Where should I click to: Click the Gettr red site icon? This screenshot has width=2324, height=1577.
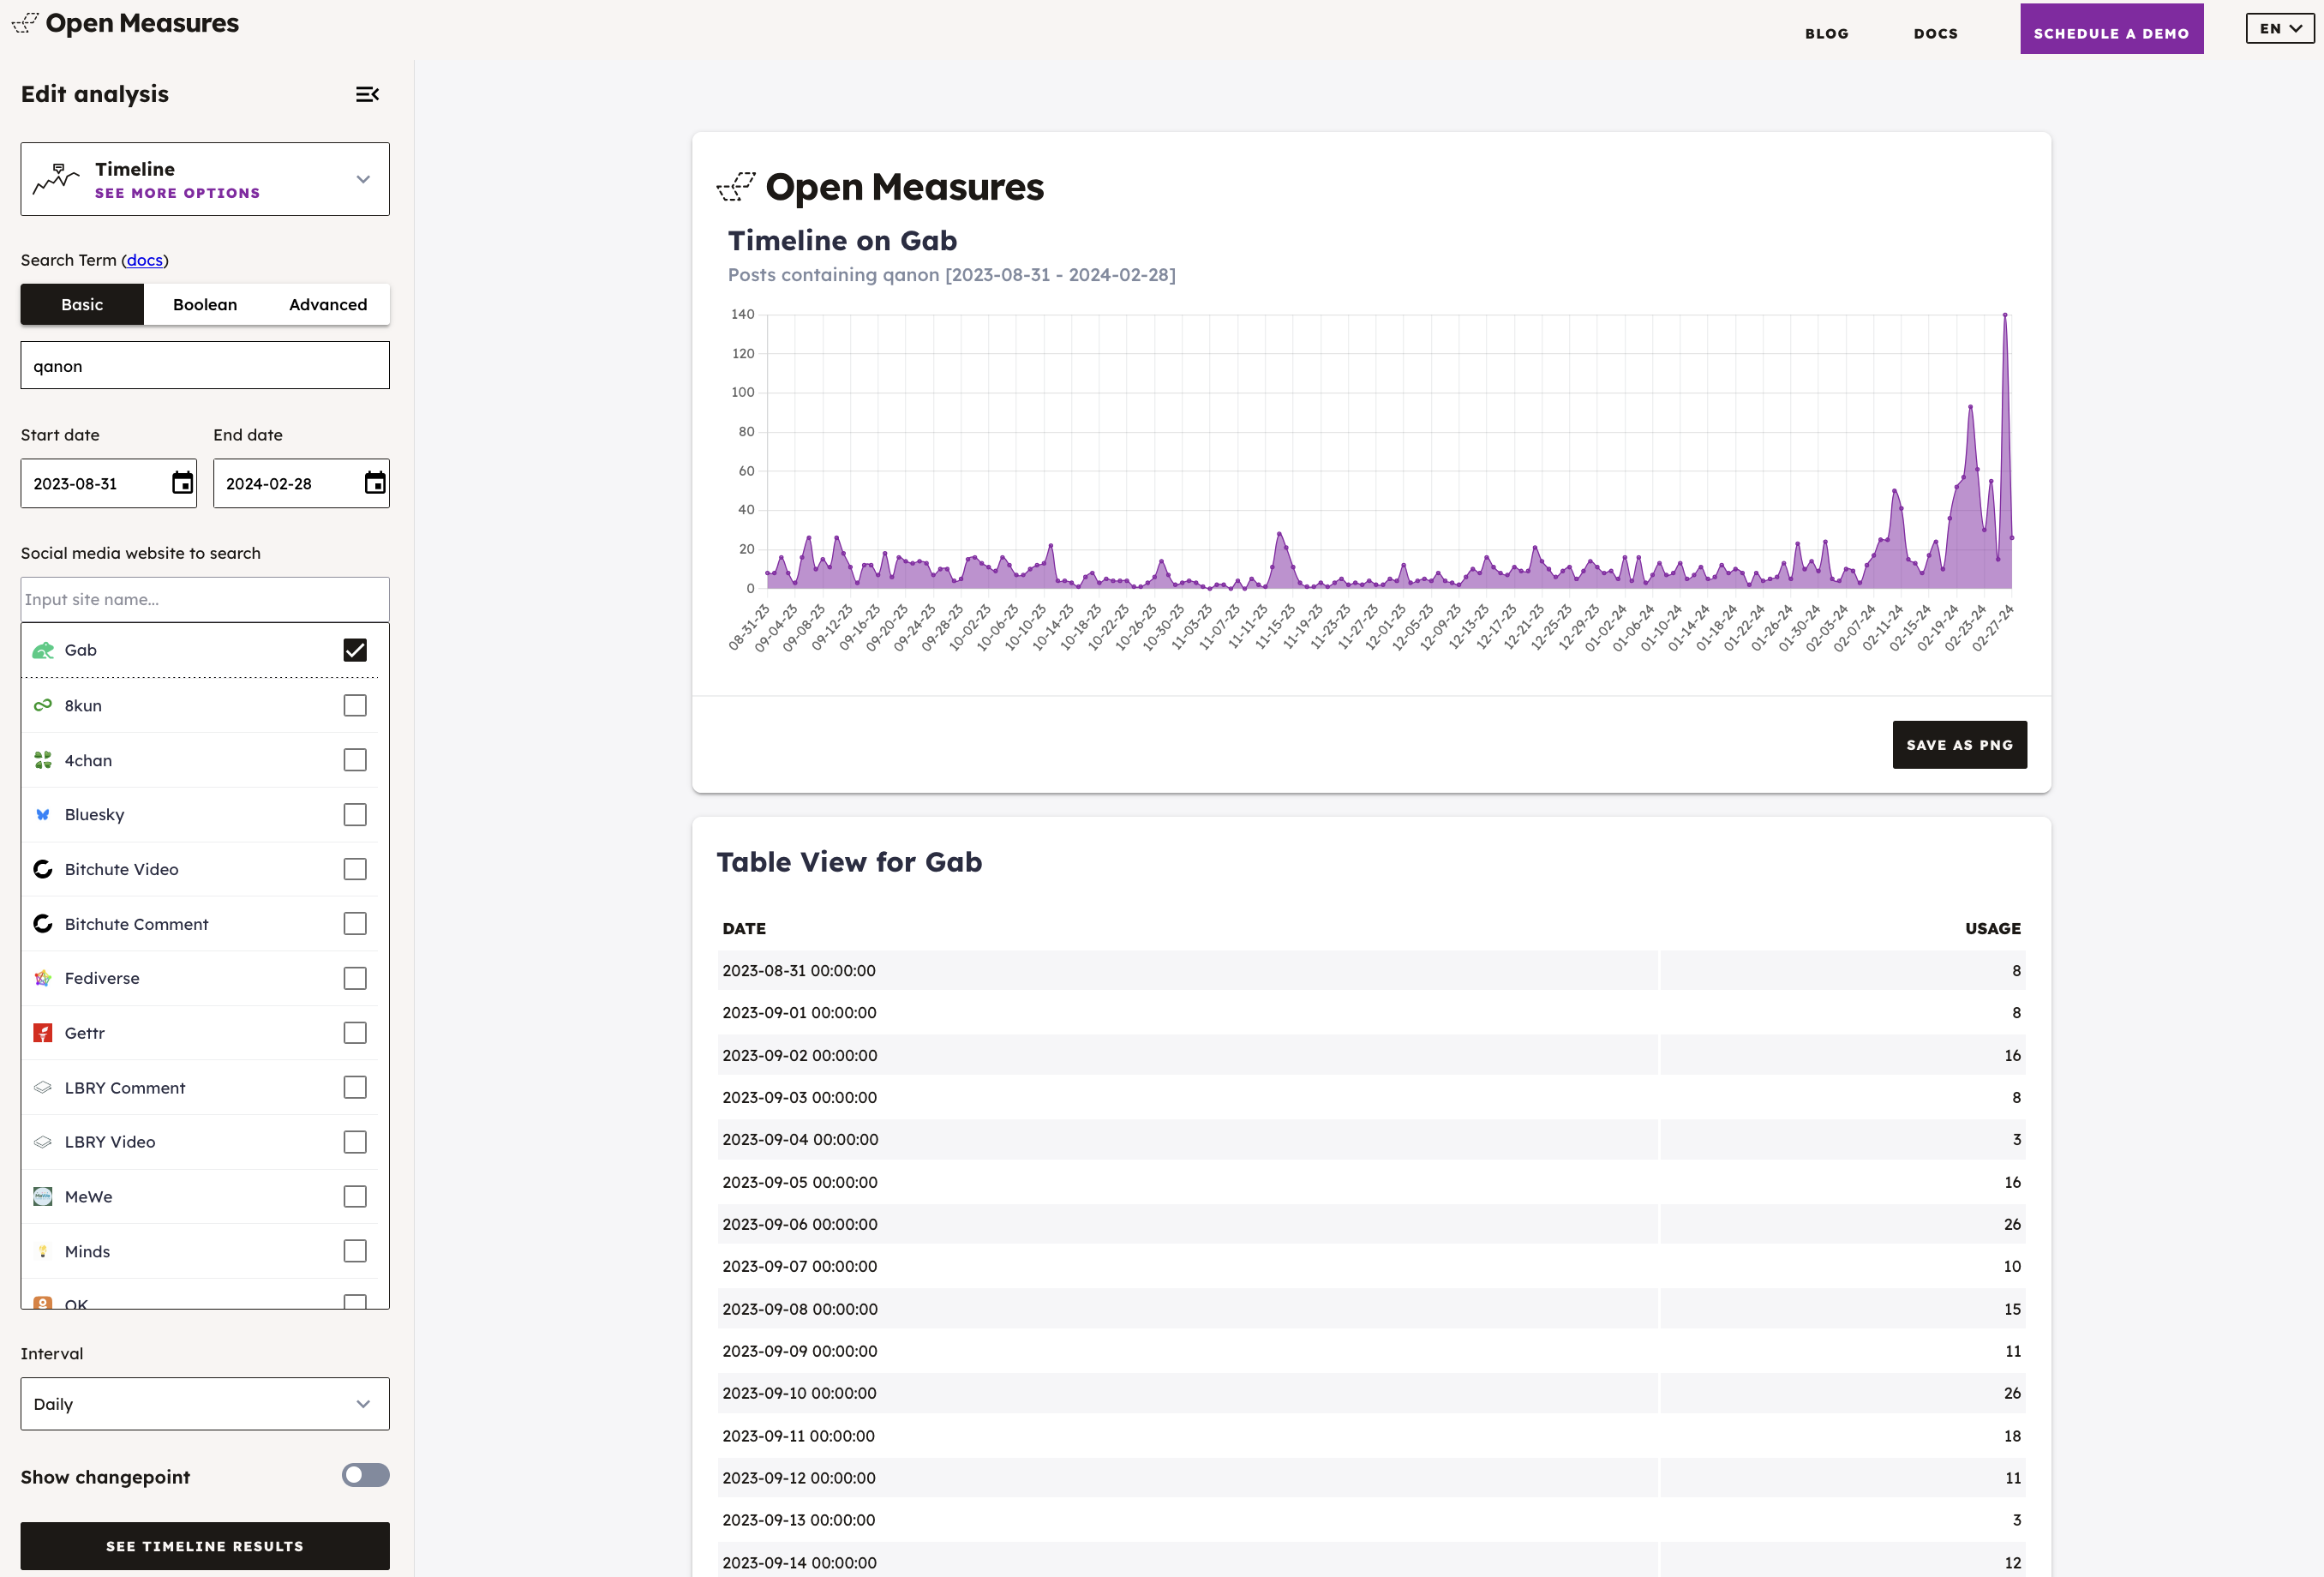pyautogui.click(x=43, y=1033)
